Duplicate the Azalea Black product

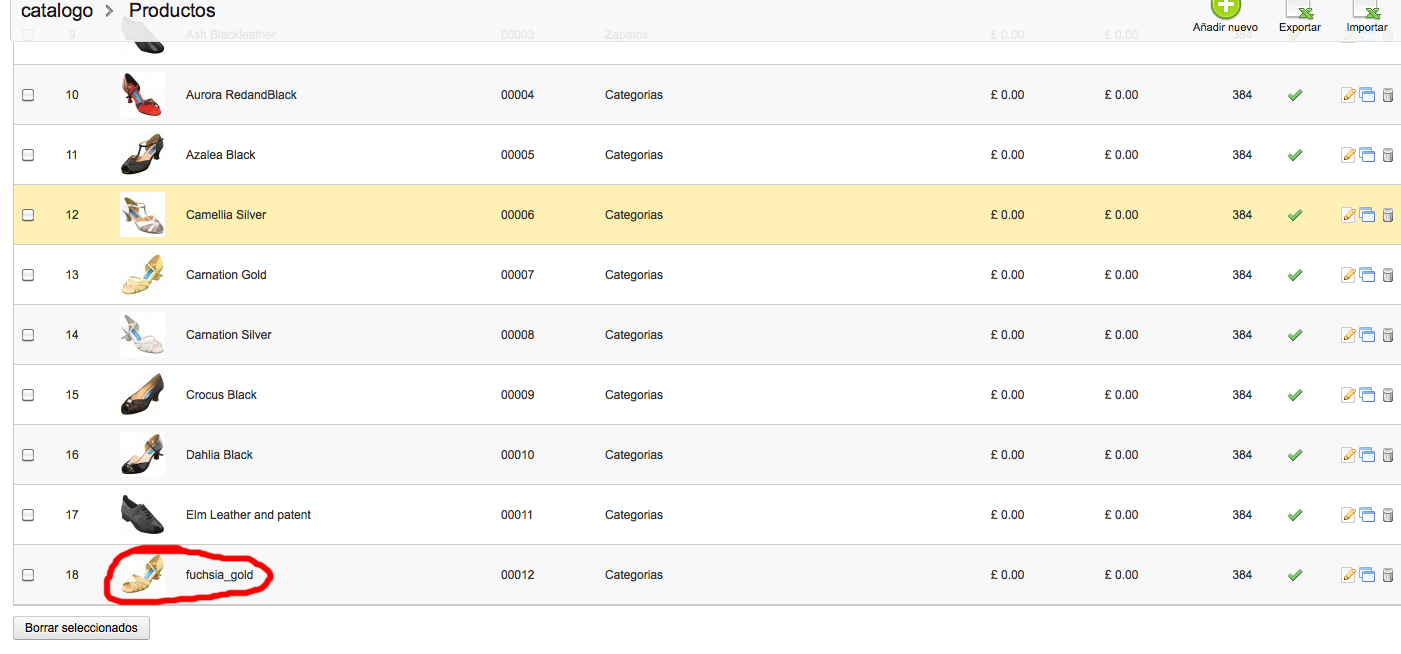(x=1367, y=155)
